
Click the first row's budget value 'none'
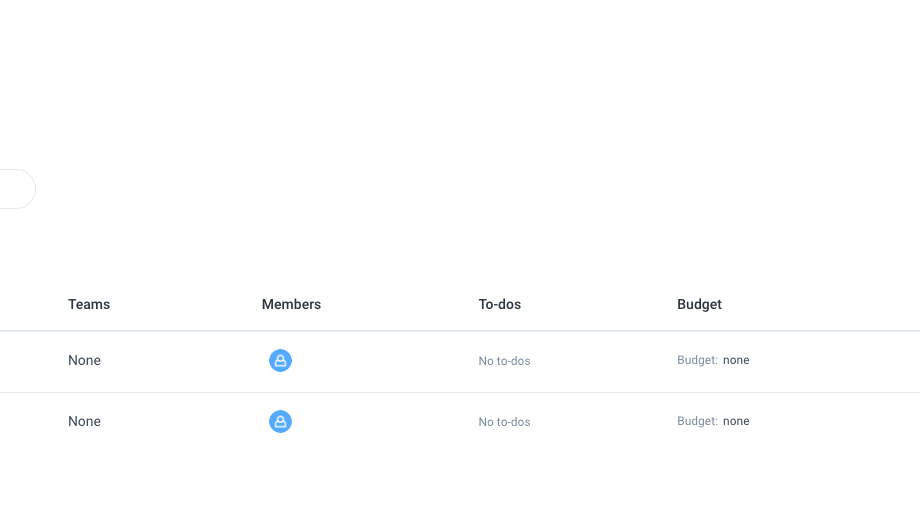pos(736,360)
